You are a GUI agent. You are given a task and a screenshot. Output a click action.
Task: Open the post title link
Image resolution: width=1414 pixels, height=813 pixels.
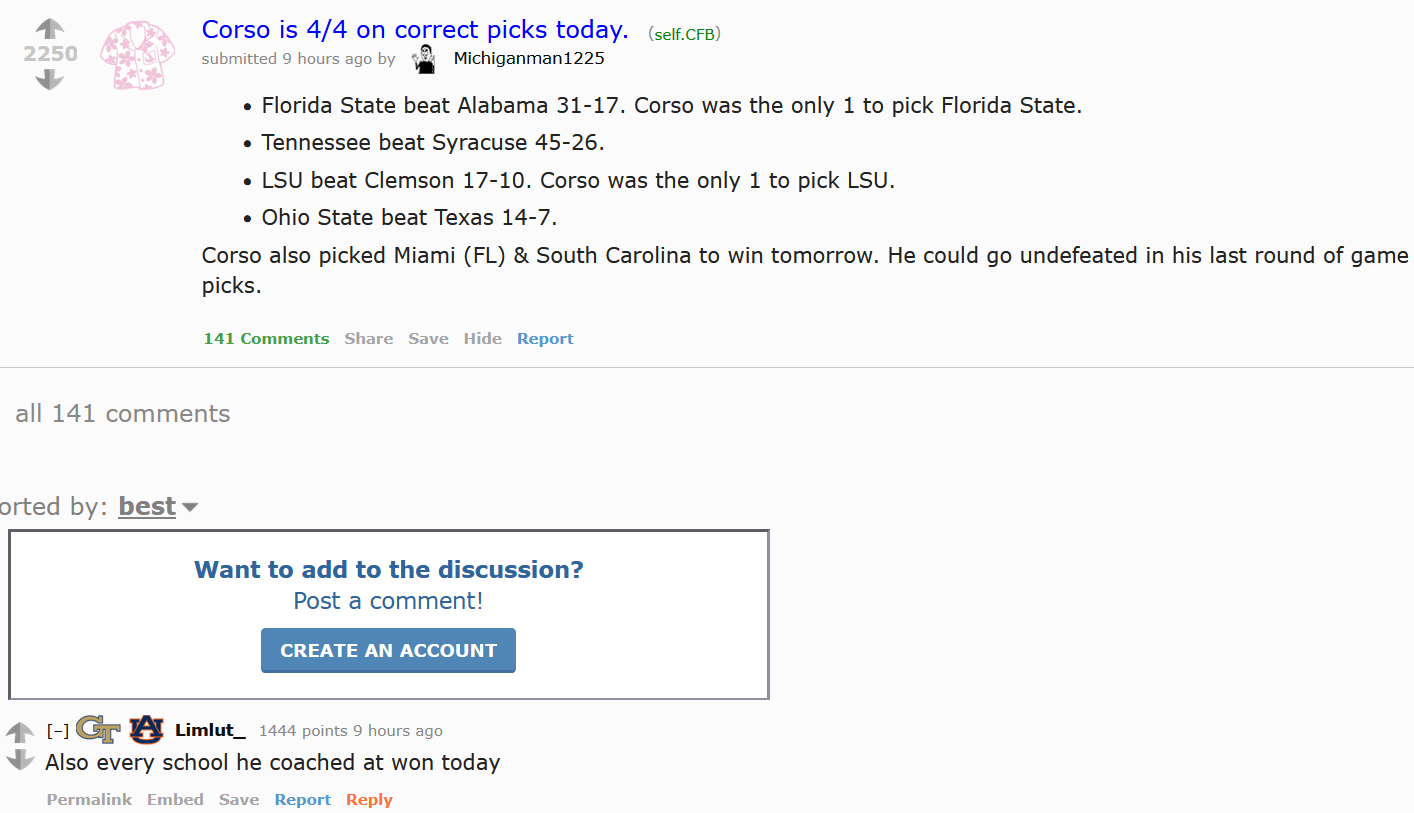(x=415, y=29)
